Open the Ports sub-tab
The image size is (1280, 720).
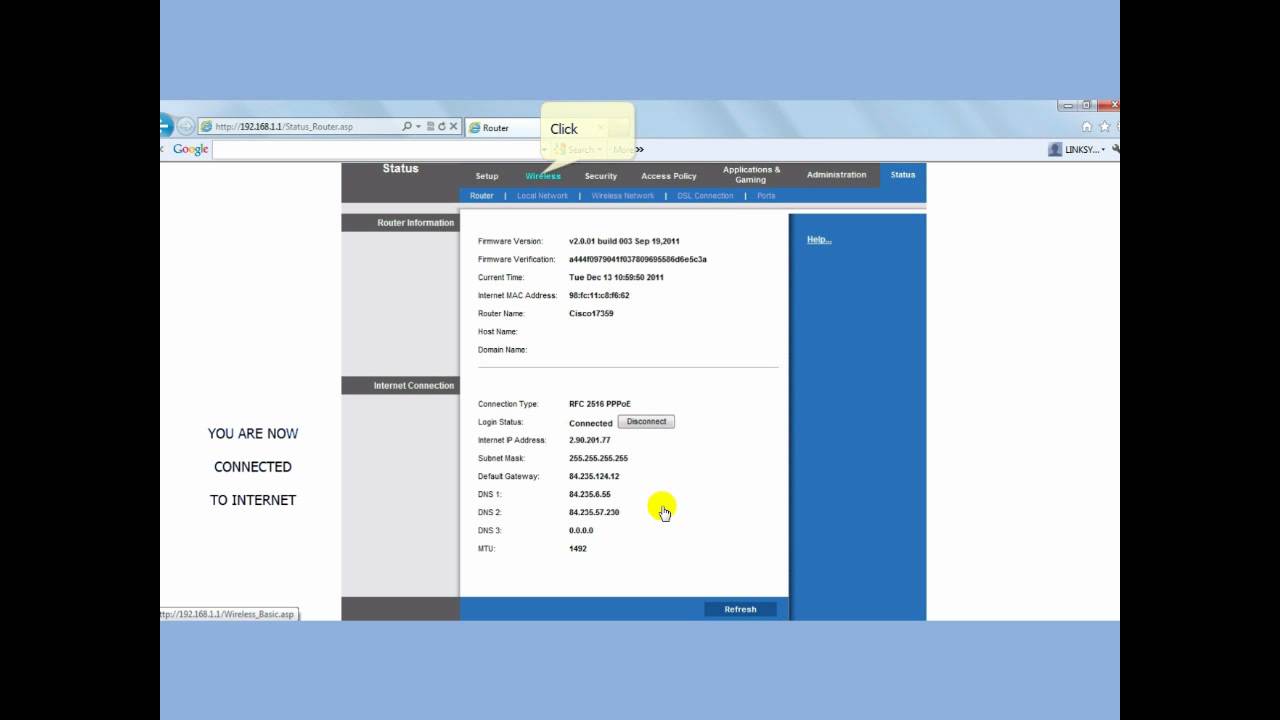coord(766,196)
